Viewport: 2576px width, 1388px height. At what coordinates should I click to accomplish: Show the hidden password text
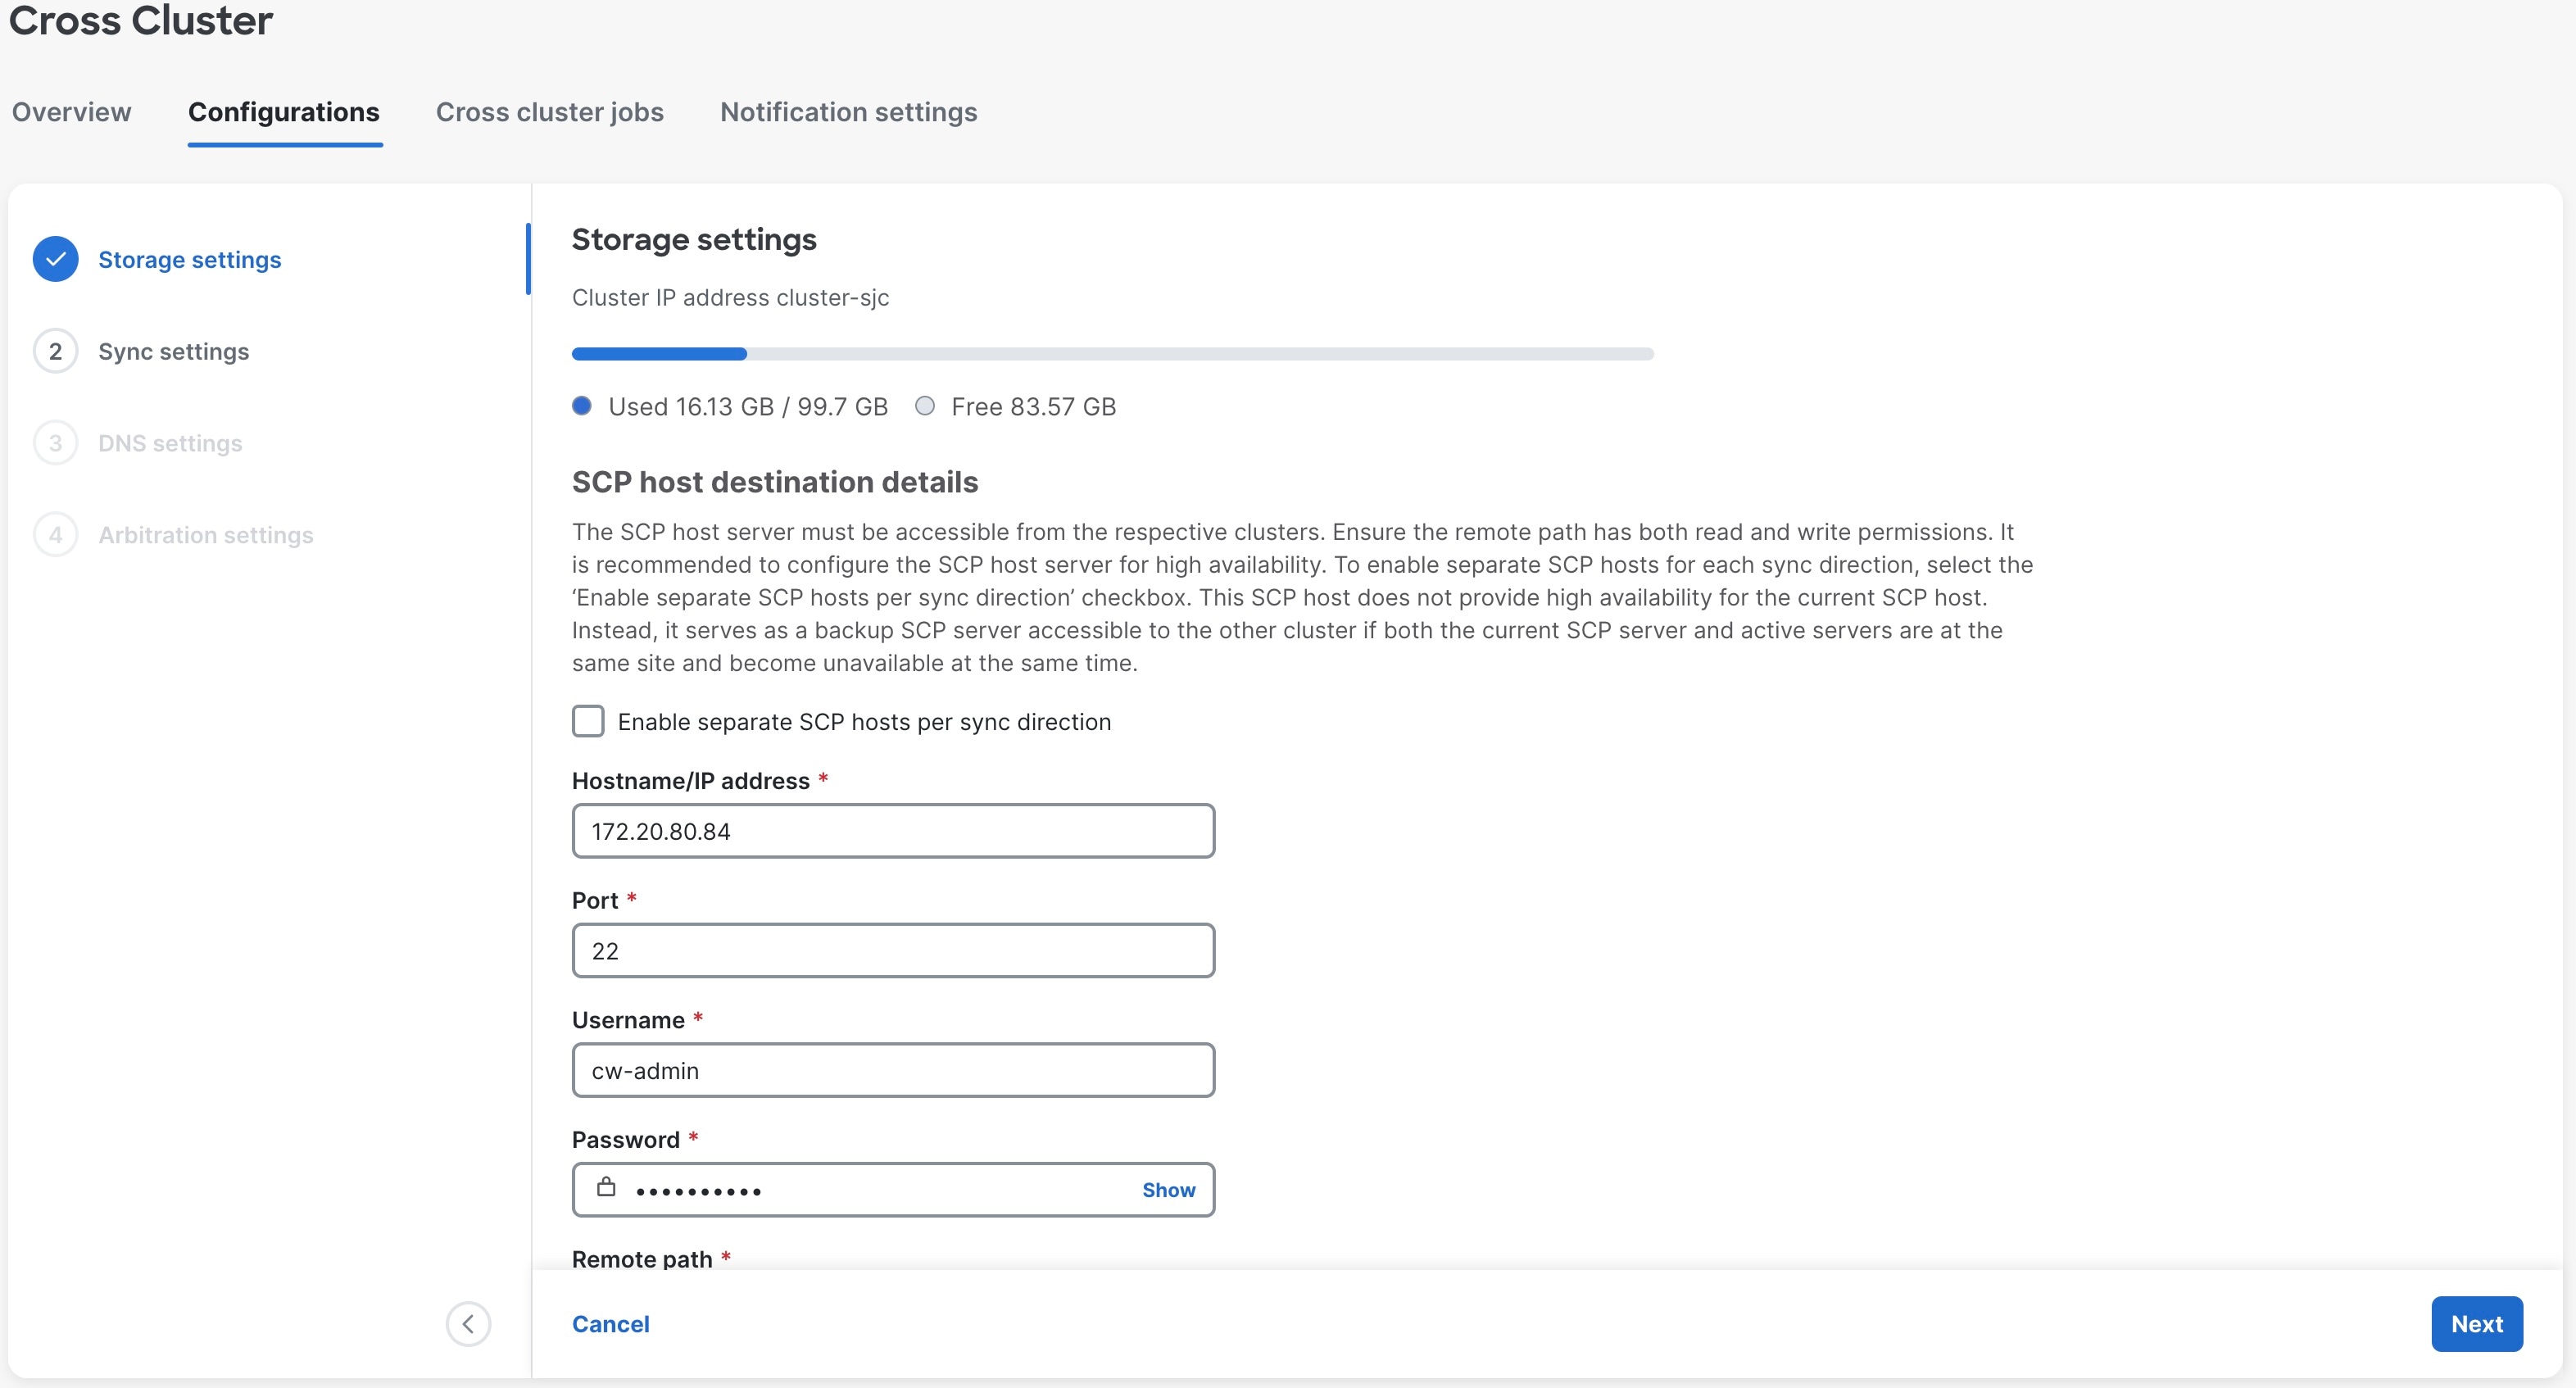1168,1190
